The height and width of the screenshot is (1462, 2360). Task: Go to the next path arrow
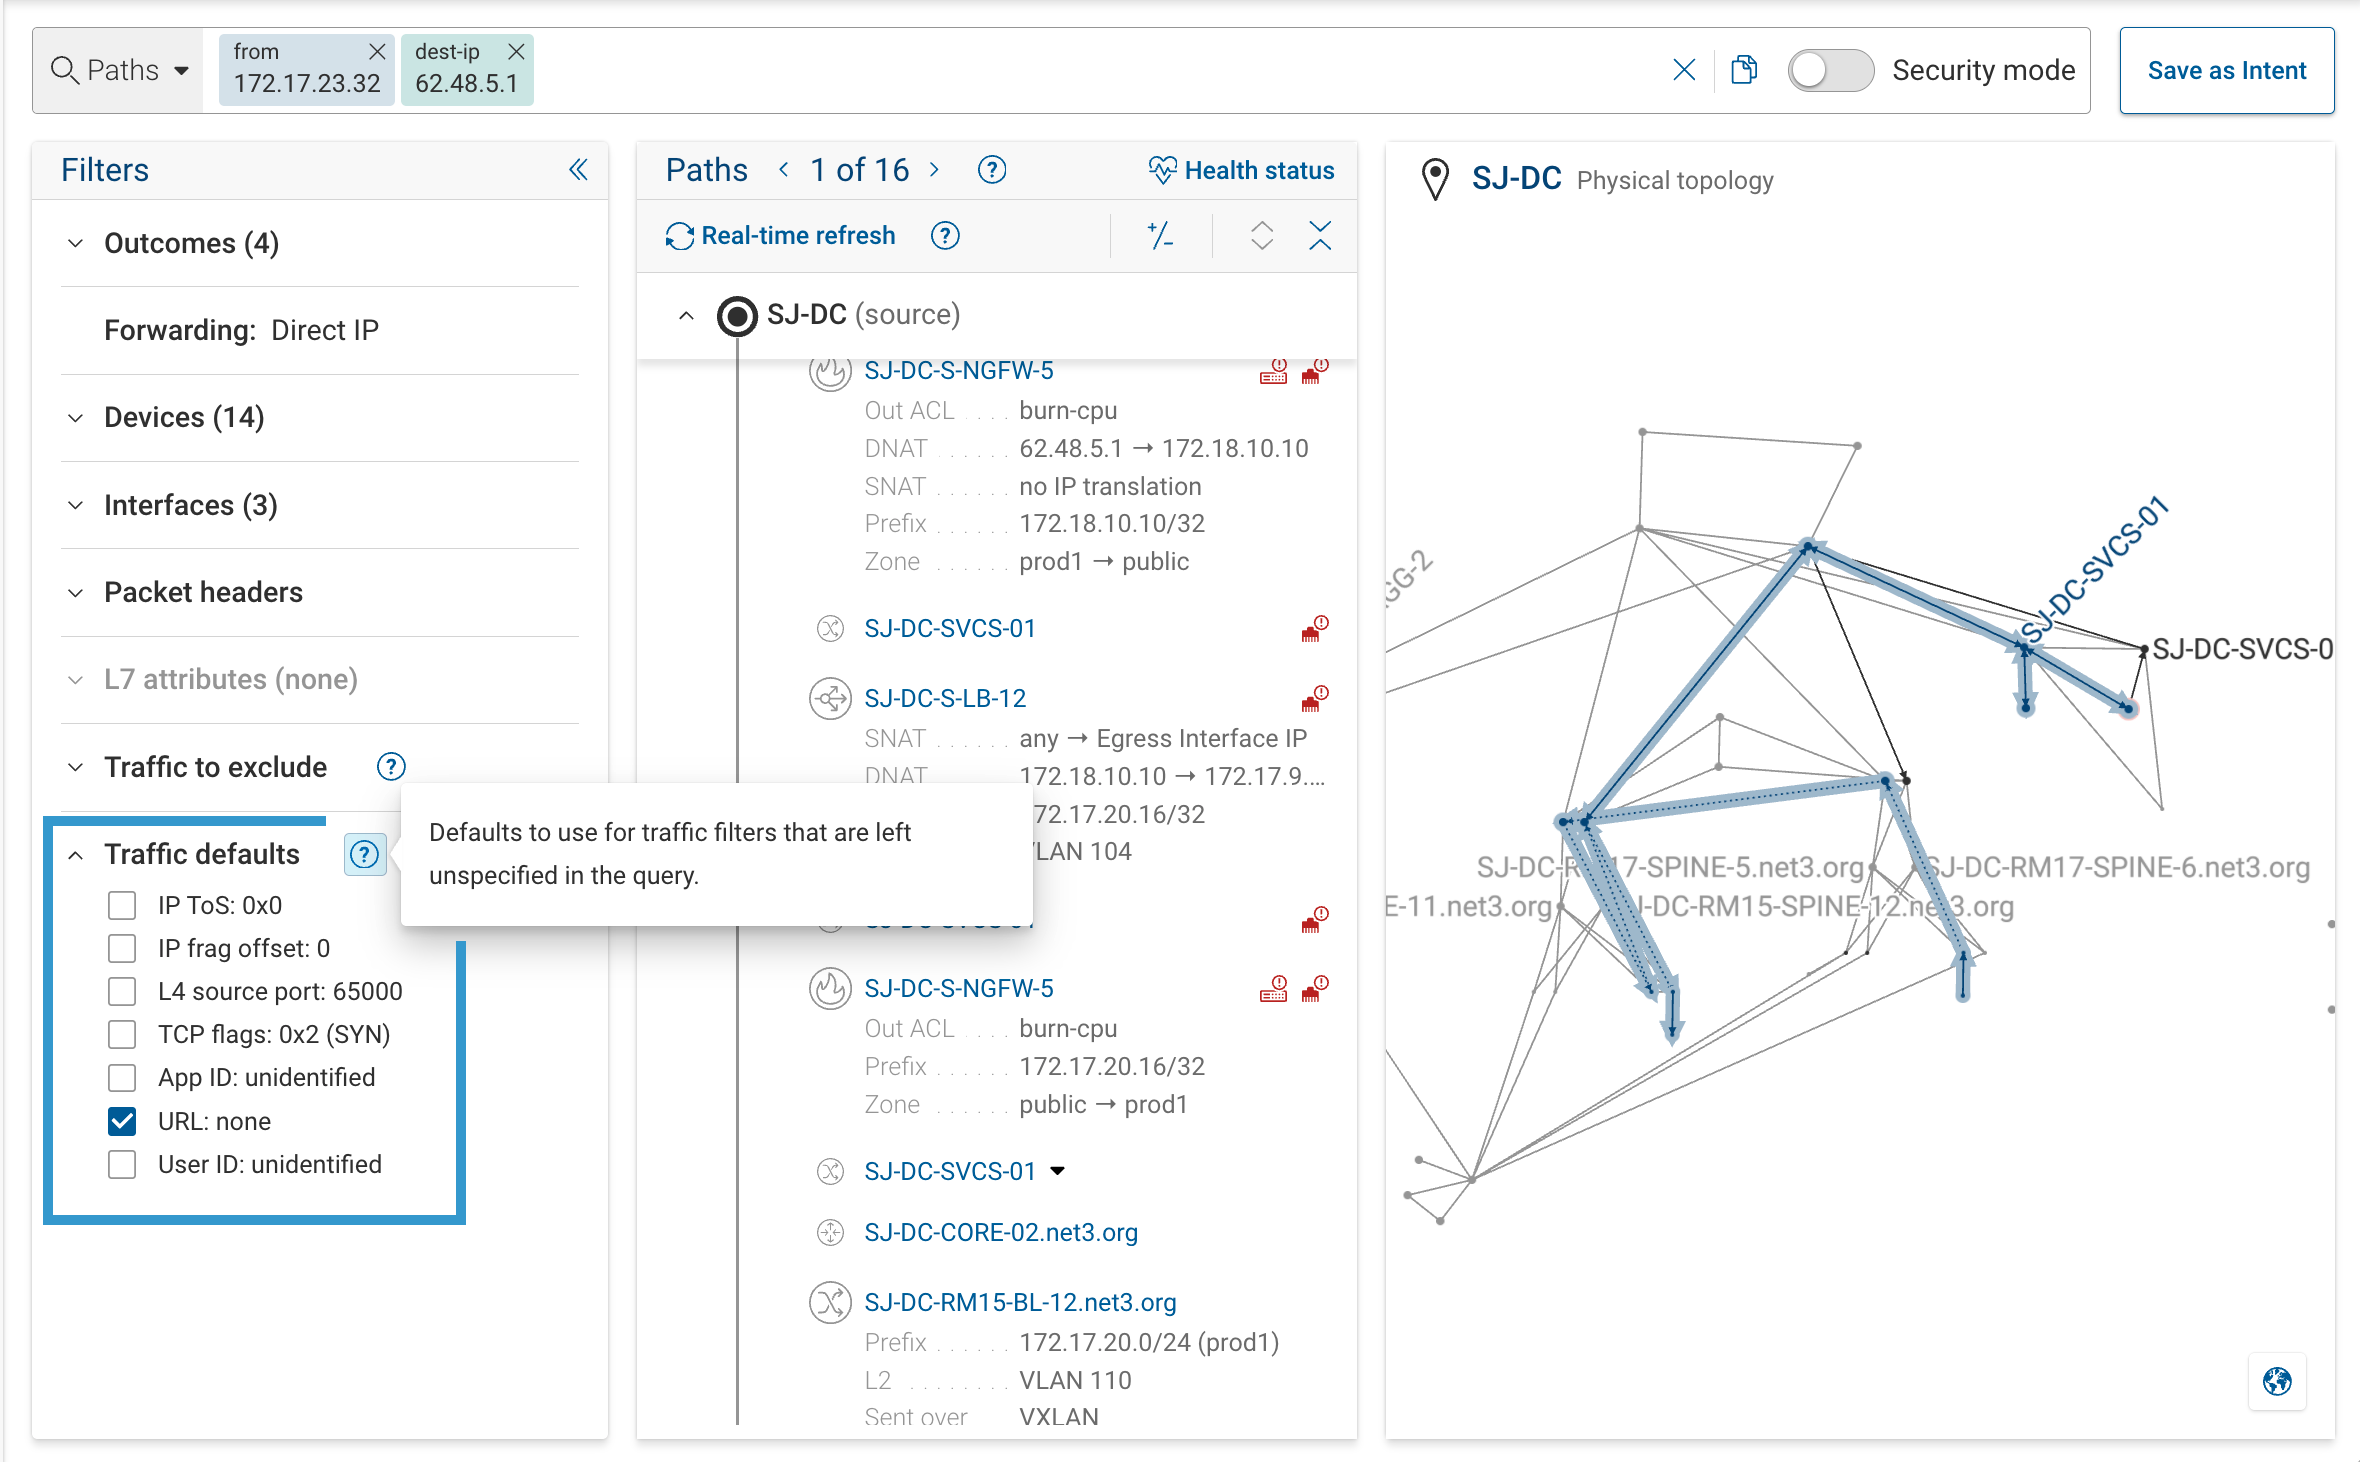point(934,170)
